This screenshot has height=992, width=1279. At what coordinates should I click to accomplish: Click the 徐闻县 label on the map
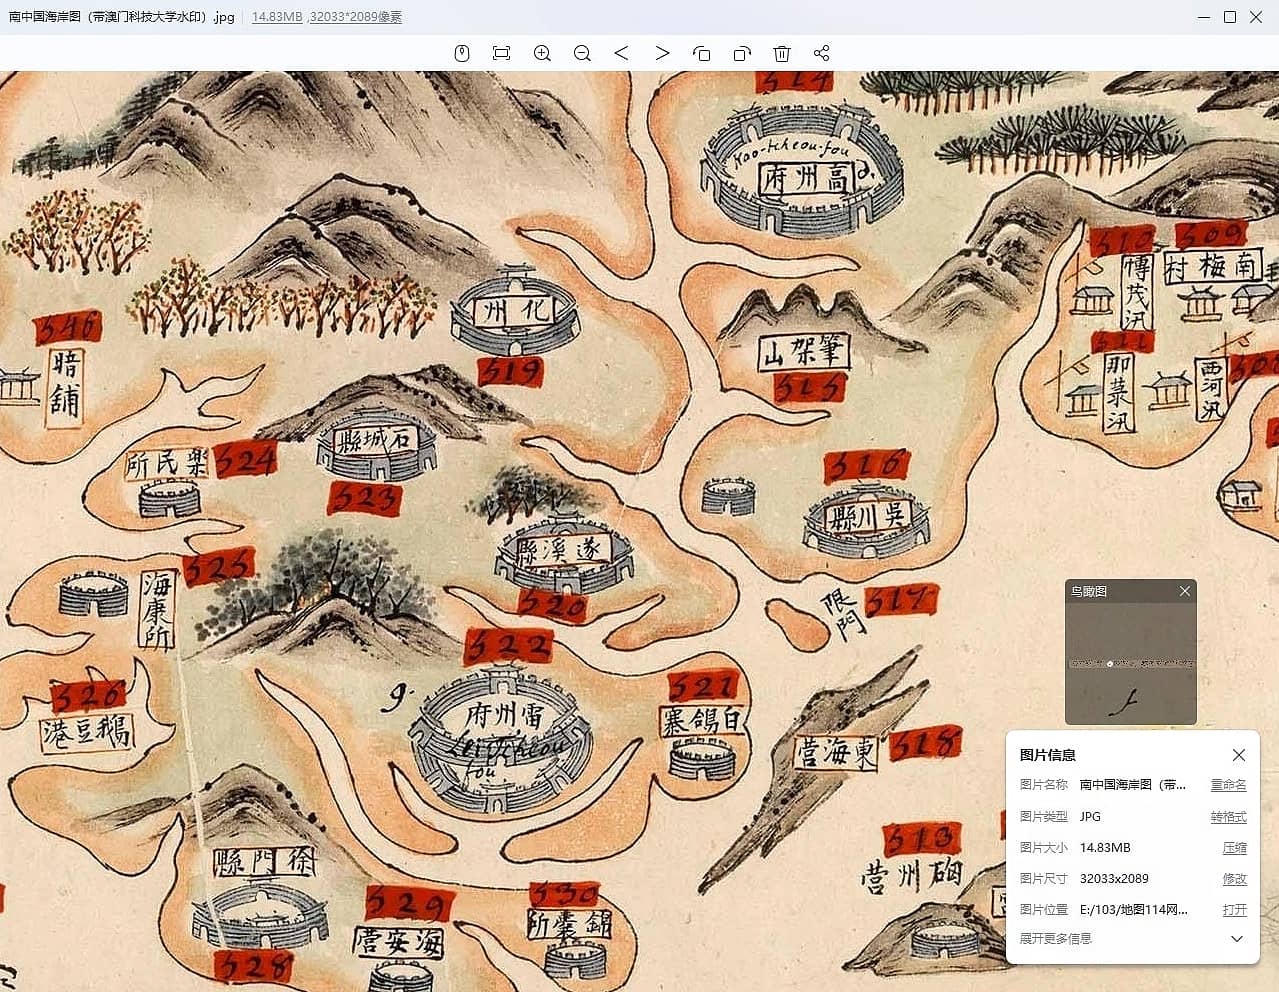(264, 863)
